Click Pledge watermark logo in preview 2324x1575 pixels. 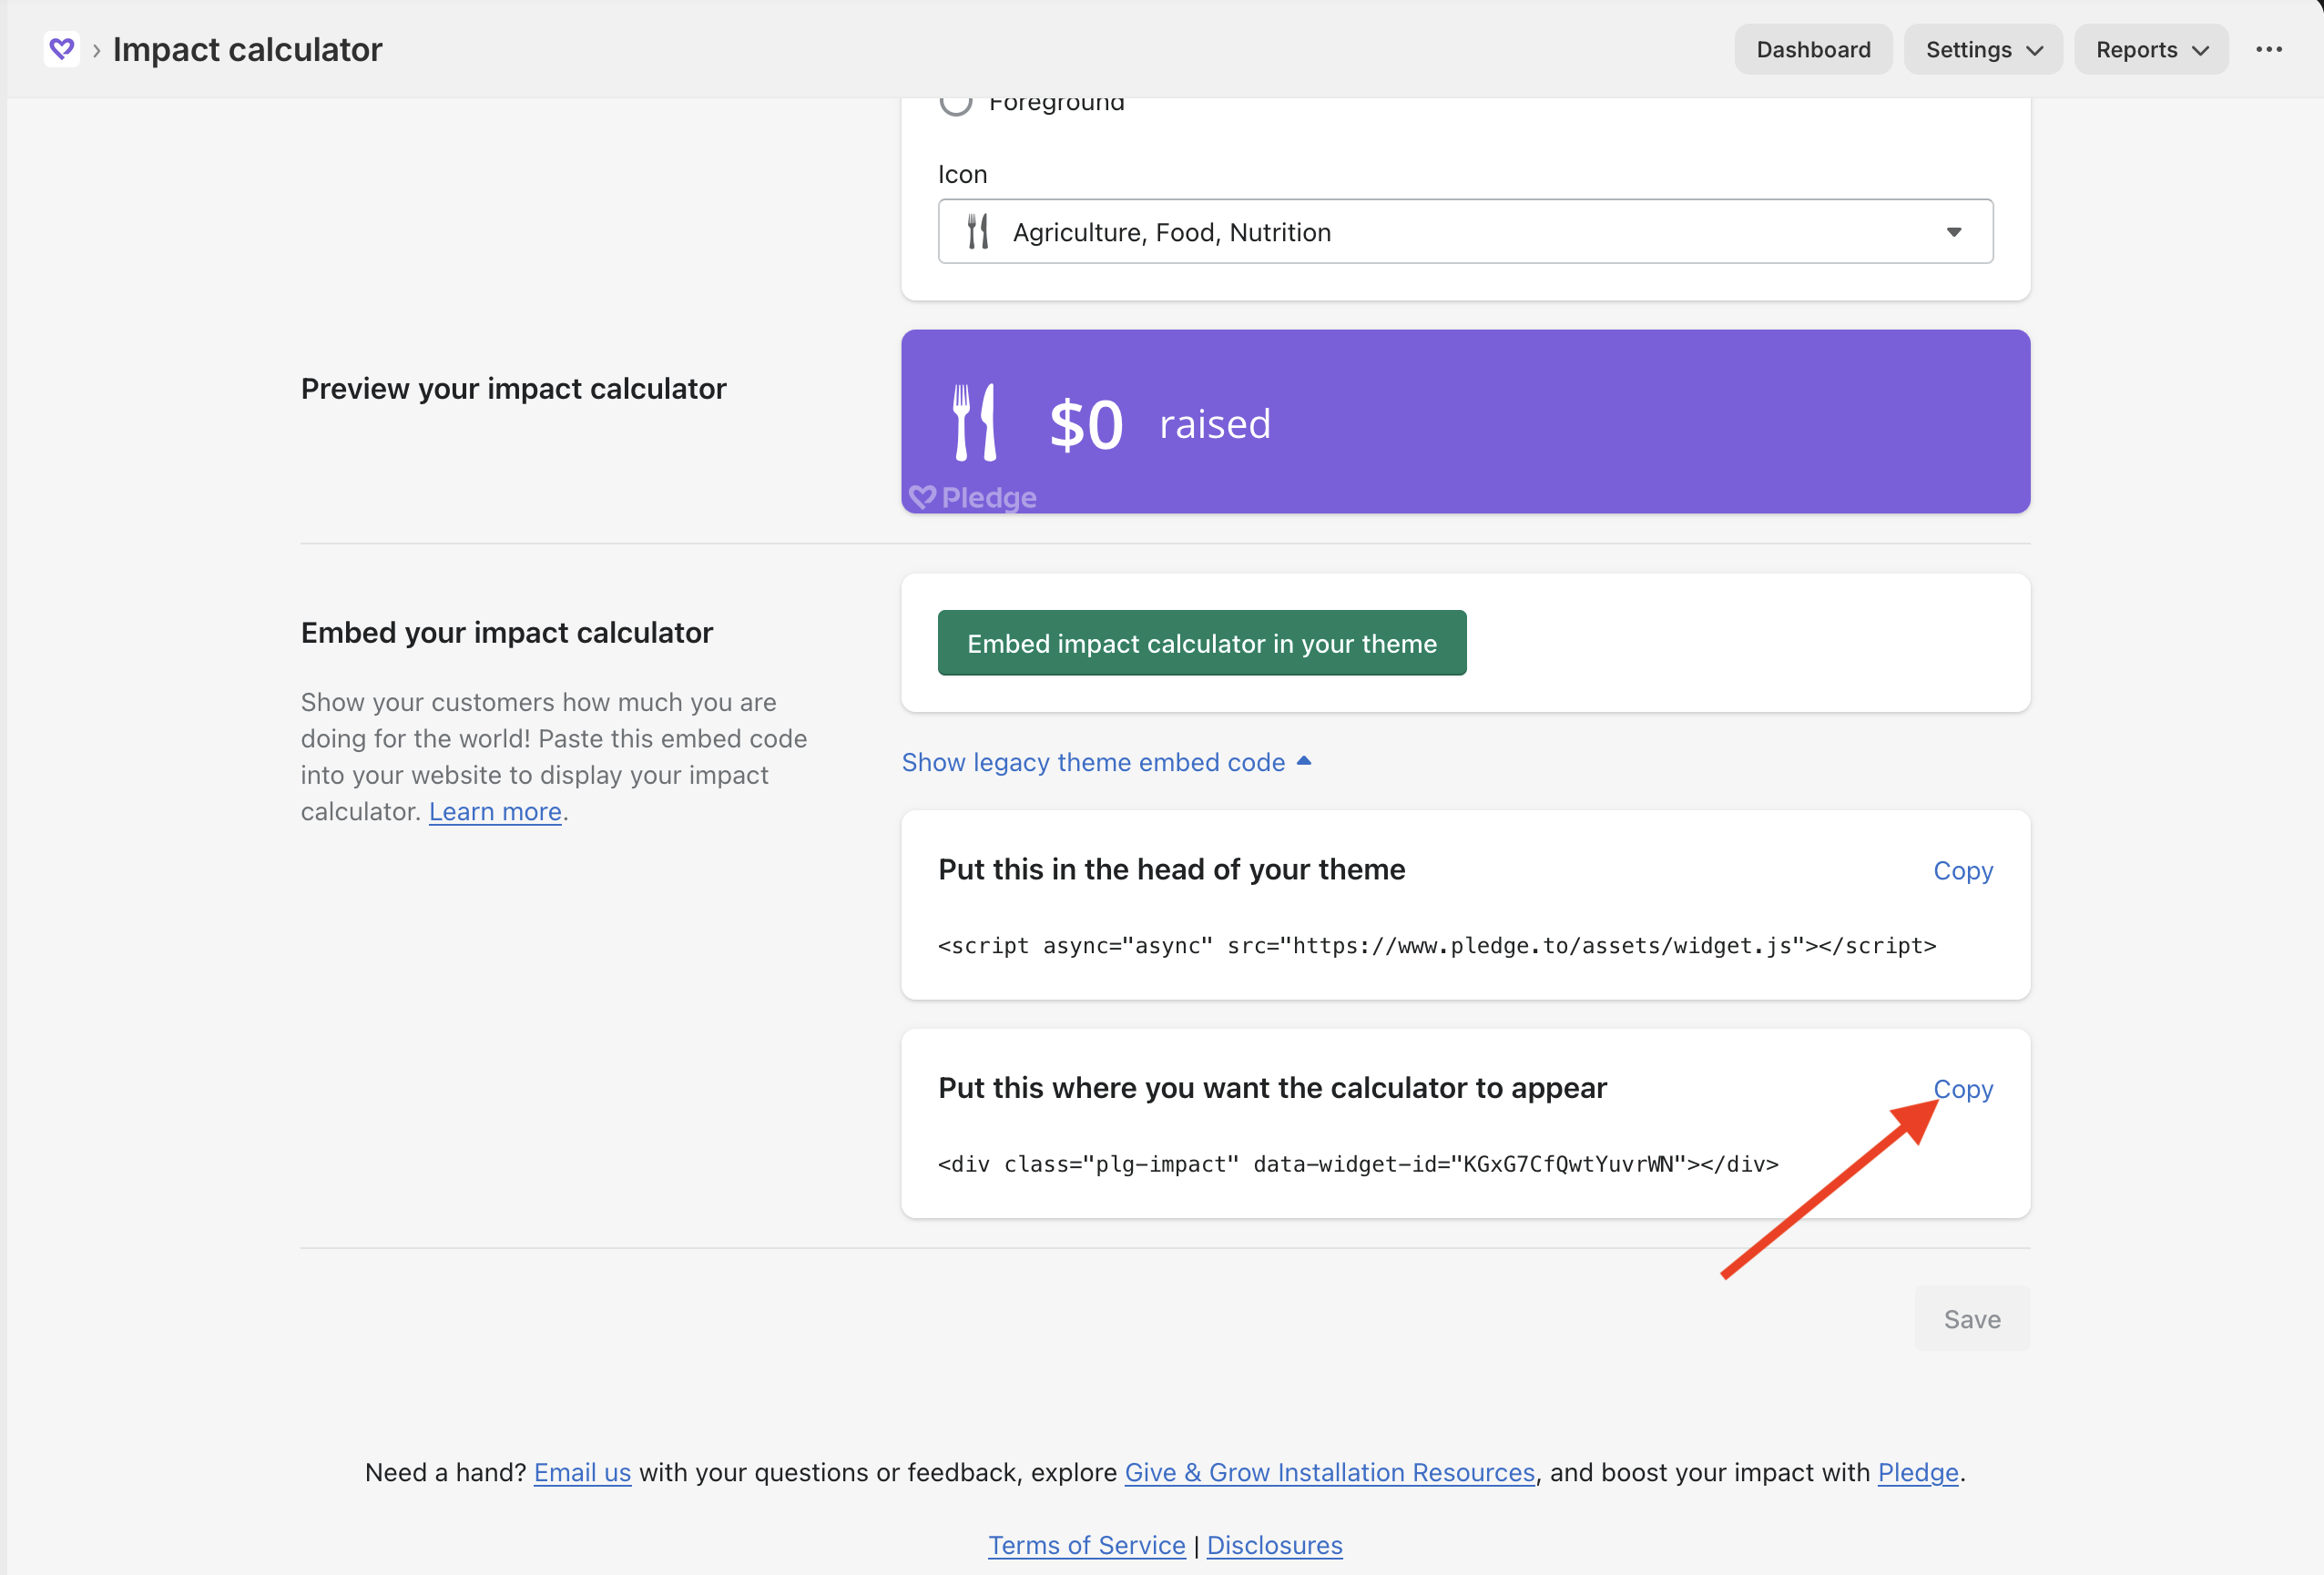pyautogui.click(x=973, y=497)
